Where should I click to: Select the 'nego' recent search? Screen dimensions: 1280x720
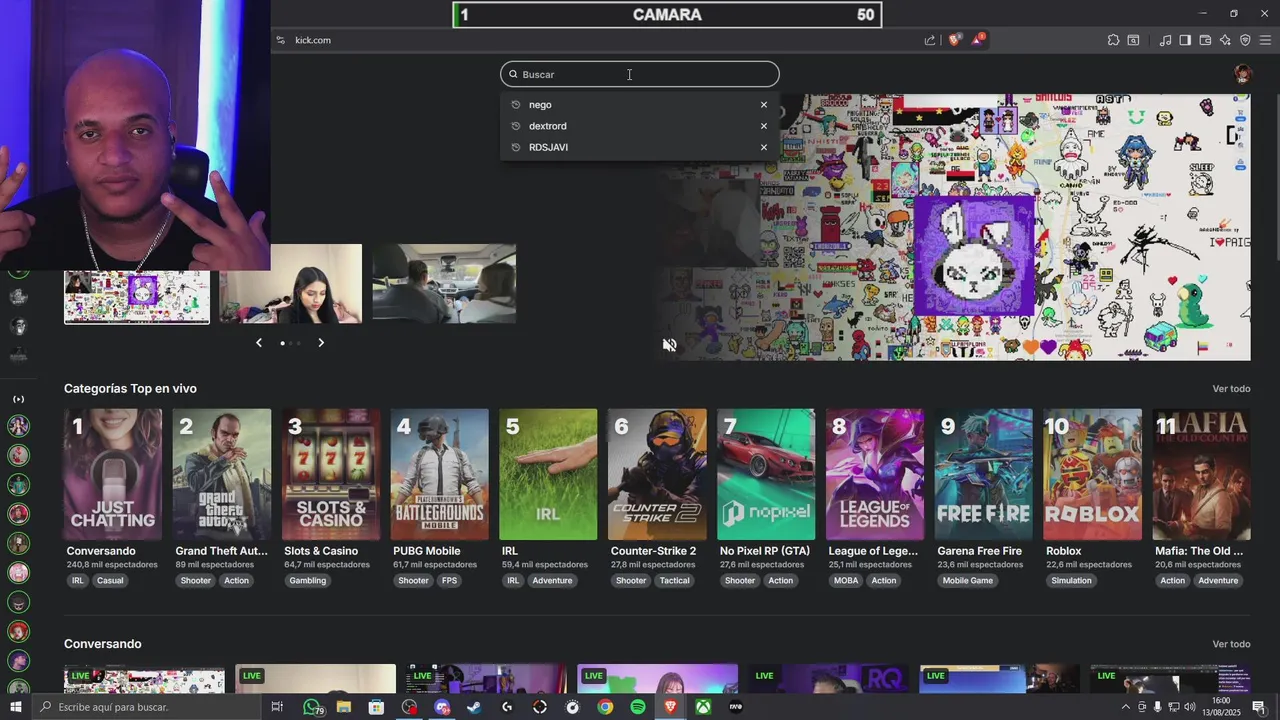tap(540, 105)
